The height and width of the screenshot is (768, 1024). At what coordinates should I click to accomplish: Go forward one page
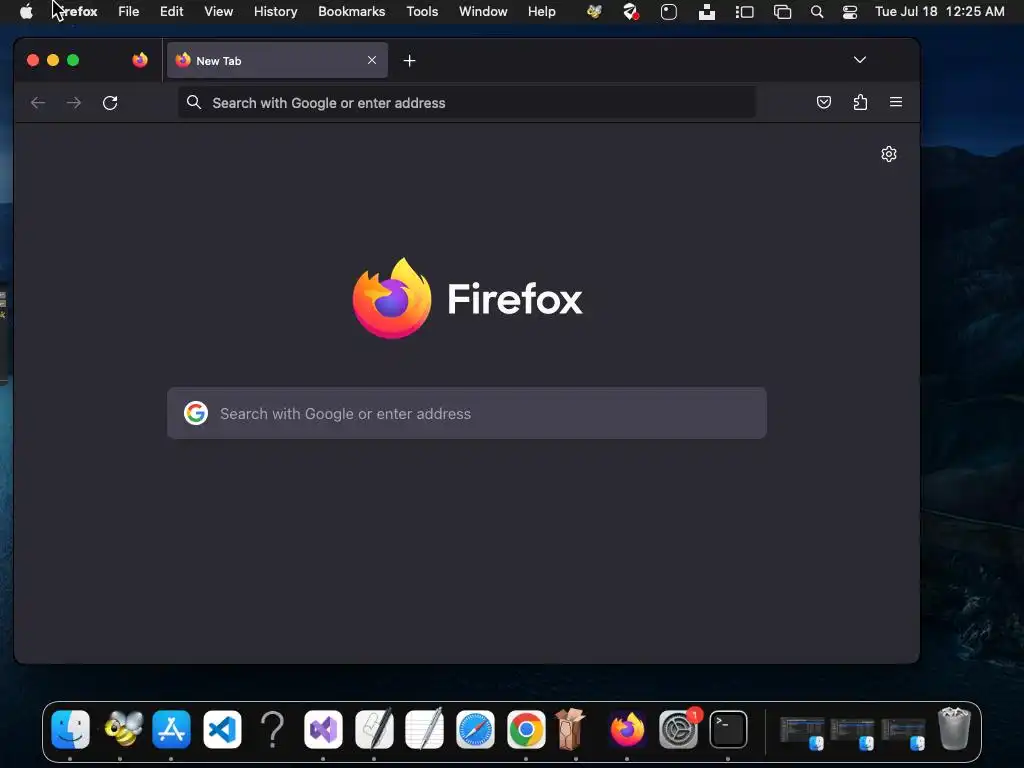74,103
